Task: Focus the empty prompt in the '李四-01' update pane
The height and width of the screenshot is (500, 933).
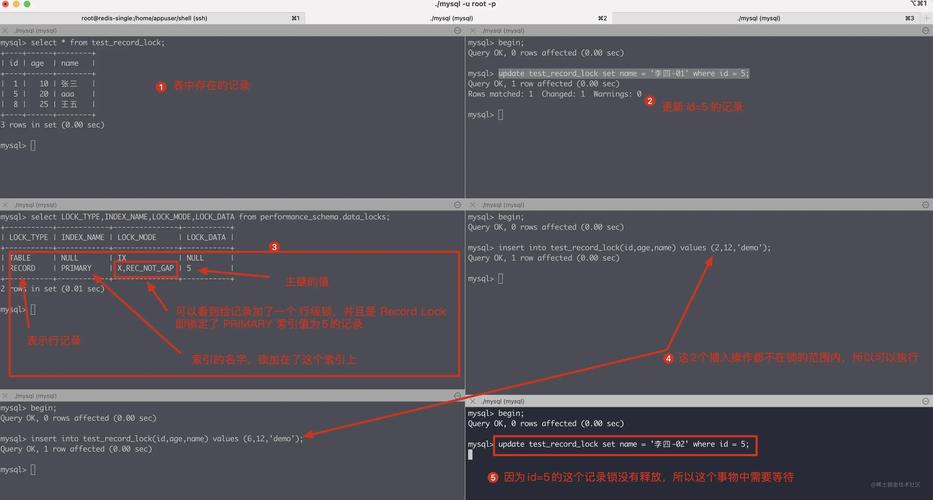Action: [x=500, y=114]
